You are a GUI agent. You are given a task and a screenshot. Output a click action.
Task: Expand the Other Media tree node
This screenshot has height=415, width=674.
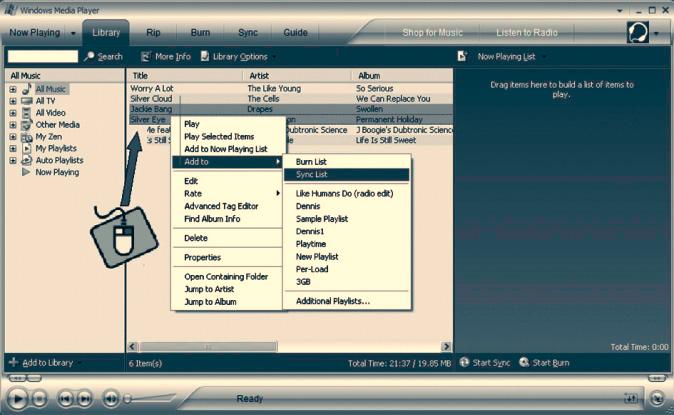[x=13, y=125]
